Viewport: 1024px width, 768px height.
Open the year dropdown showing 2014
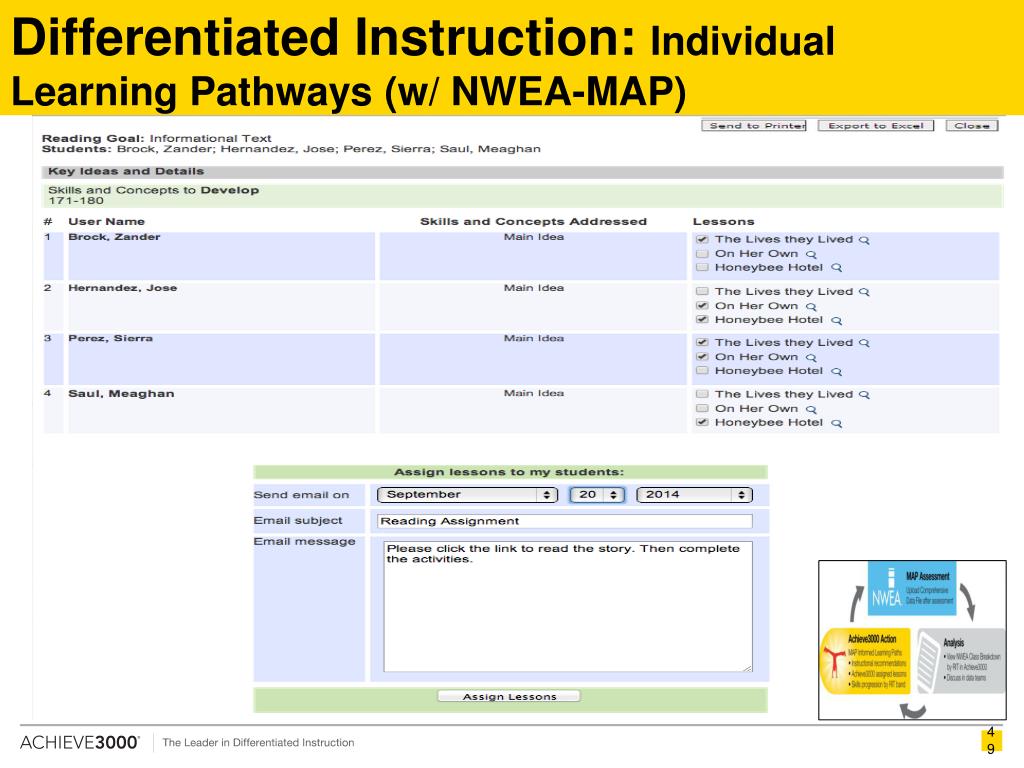[x=694, y=495]
